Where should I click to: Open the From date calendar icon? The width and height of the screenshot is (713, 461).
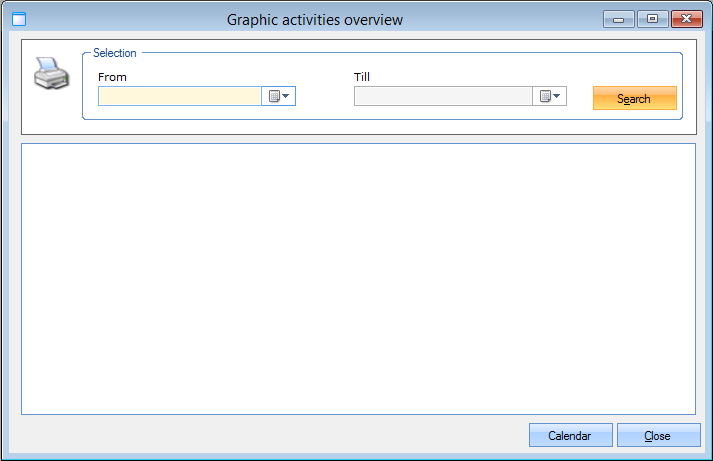click(273, 97)
